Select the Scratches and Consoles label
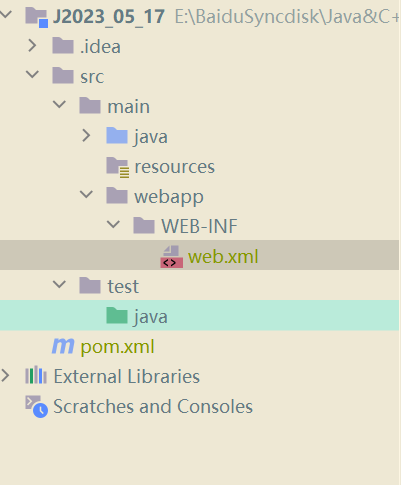This screenshot has height=485, width=401. (153, 406)
